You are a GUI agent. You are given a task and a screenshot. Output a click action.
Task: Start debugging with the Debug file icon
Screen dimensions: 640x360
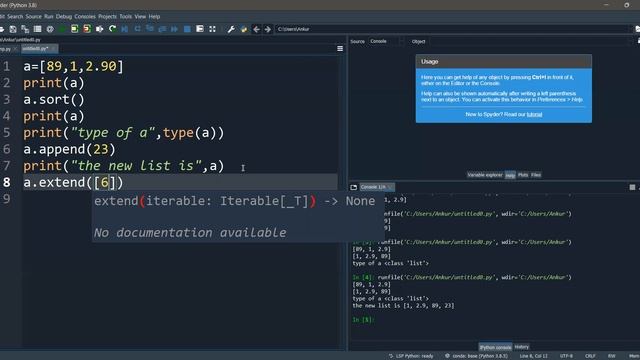pyautogui.click(x=125, y=29)
